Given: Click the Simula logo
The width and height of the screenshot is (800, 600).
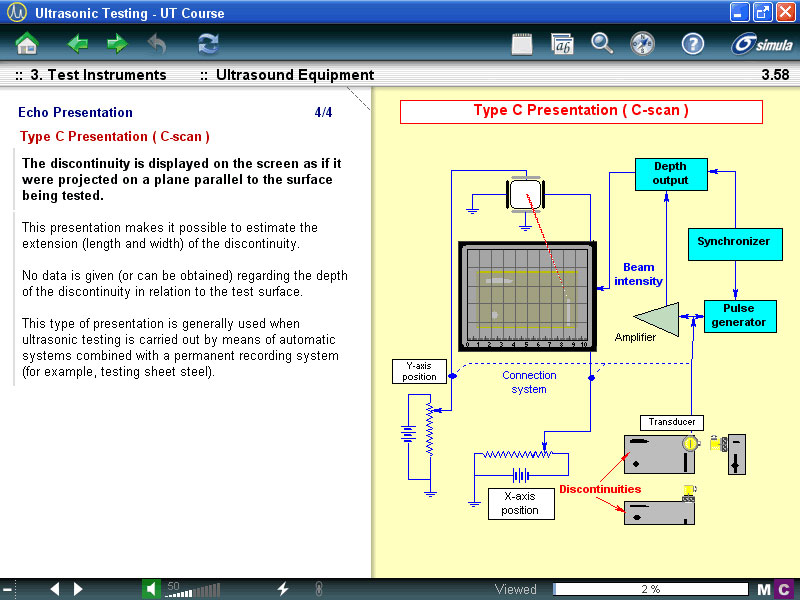Looking at the screenshot, I should point(762,44).
